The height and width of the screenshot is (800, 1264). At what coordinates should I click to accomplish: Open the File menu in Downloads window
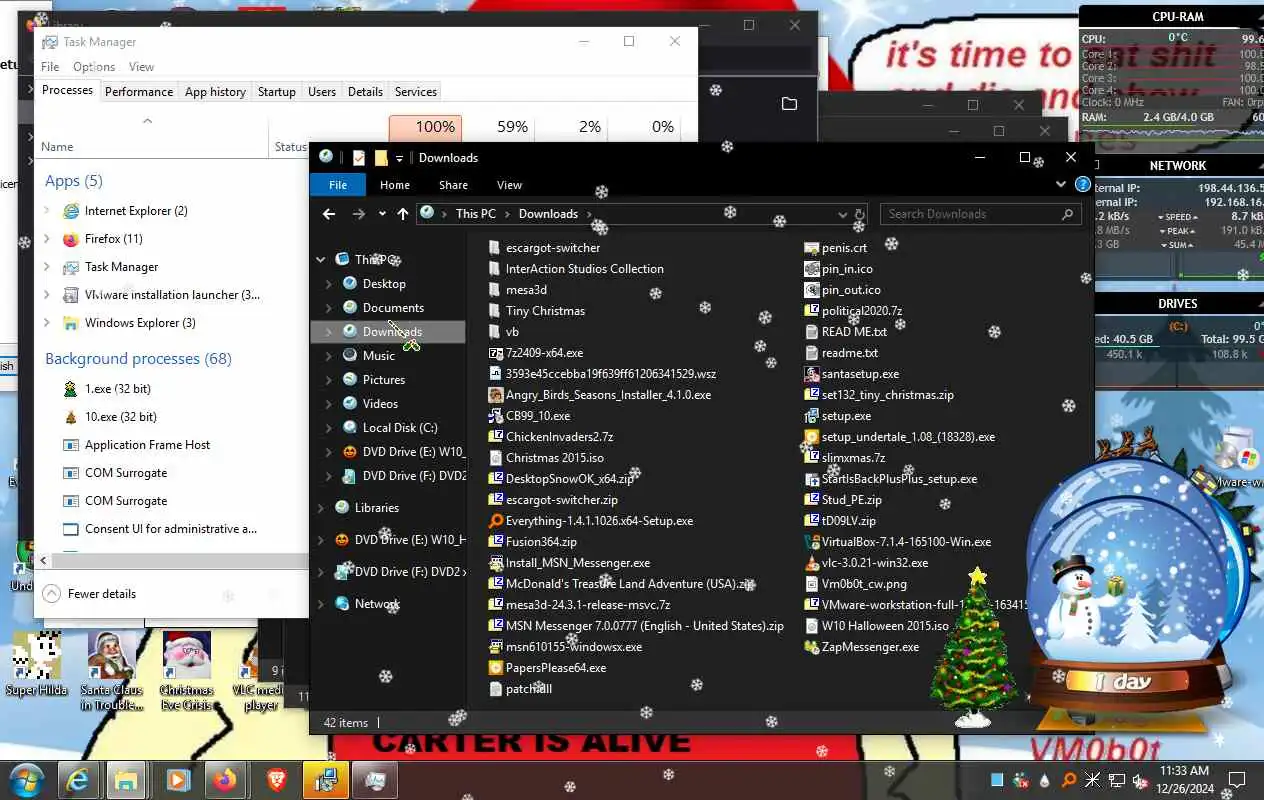[x=338, y=185]
